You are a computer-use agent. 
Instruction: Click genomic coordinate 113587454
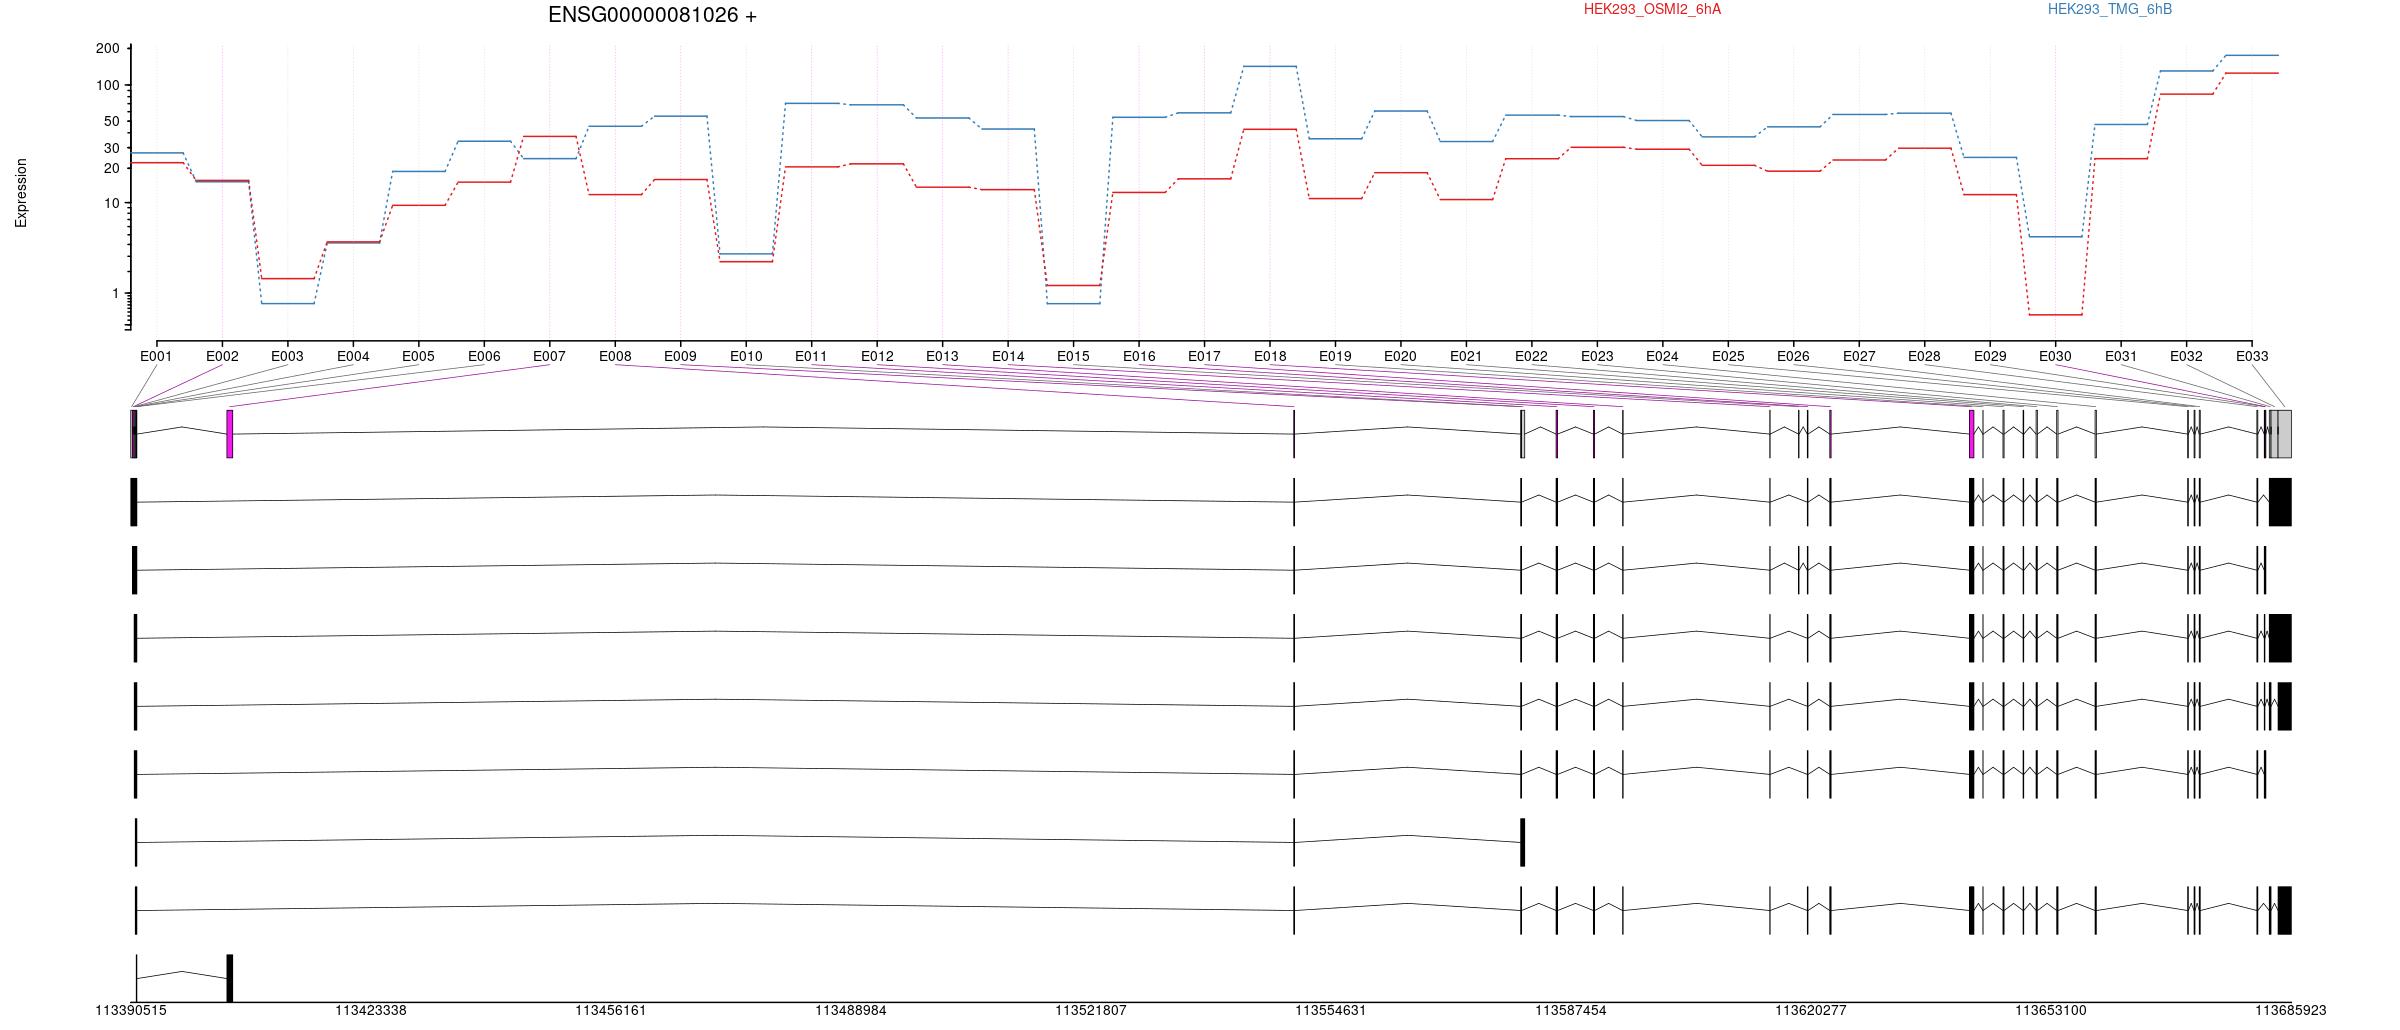click(1571, 1011)
